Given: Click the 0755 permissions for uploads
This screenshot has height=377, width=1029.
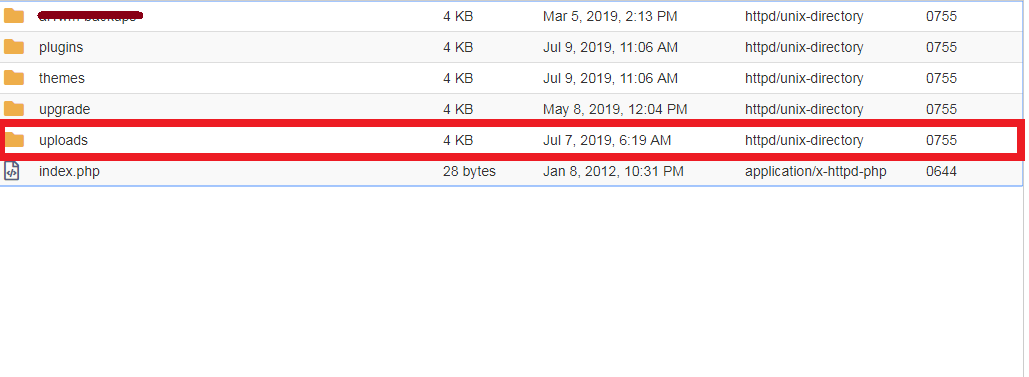Looking at the screenshot, I should click(941, 141).
